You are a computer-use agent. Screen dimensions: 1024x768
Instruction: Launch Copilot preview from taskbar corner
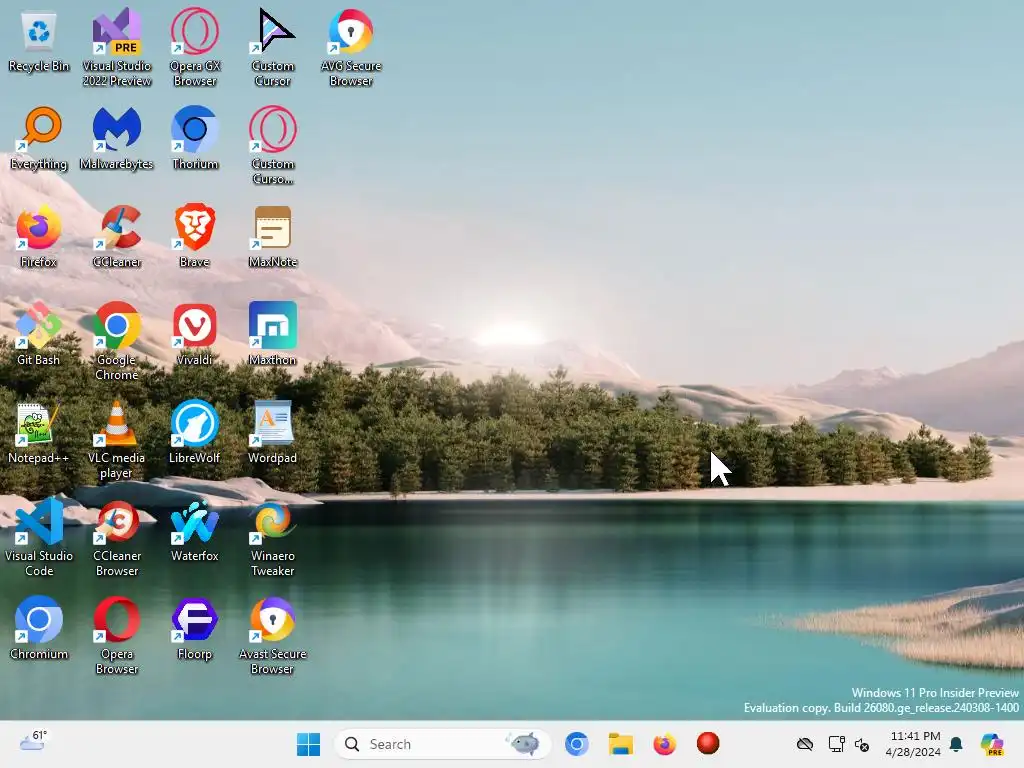(x=991, y=744)
